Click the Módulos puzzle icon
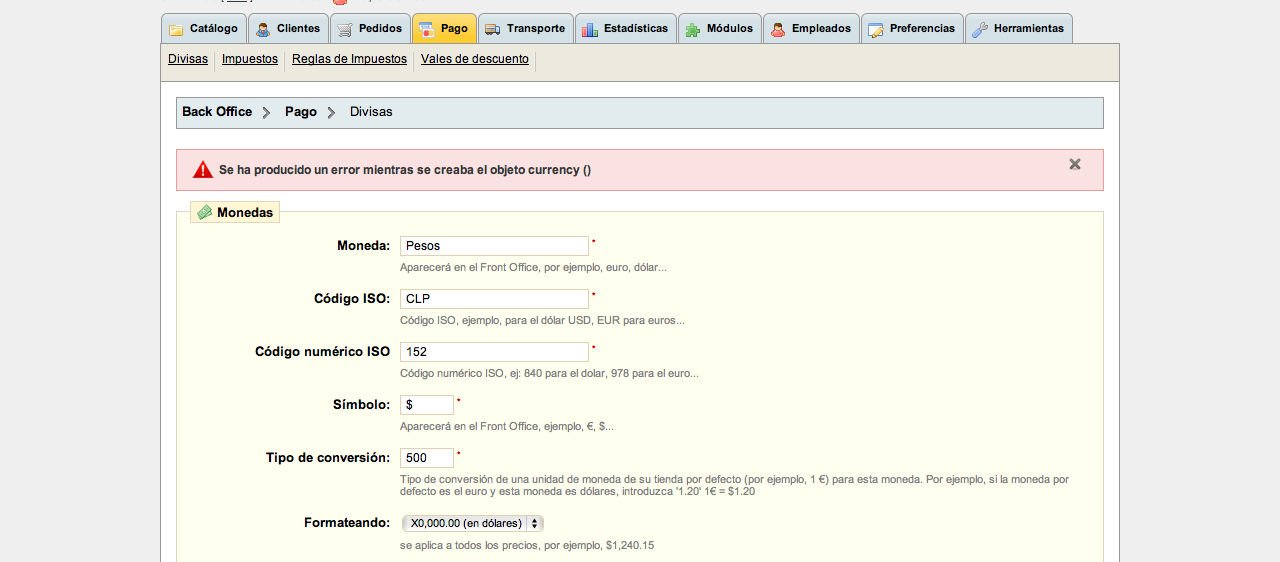 click(693, 29)
